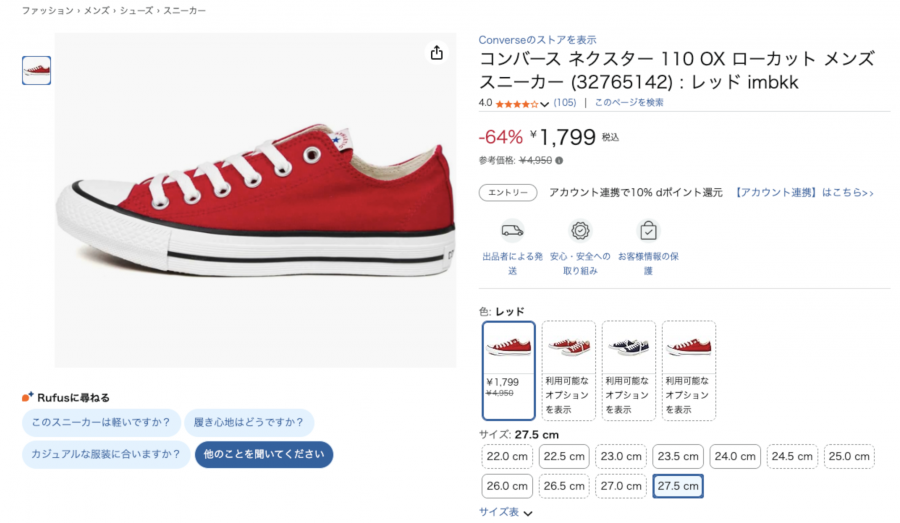Click 他のことを聞いてください button
This screenshot has height=523, width=900.
point(264,454)
